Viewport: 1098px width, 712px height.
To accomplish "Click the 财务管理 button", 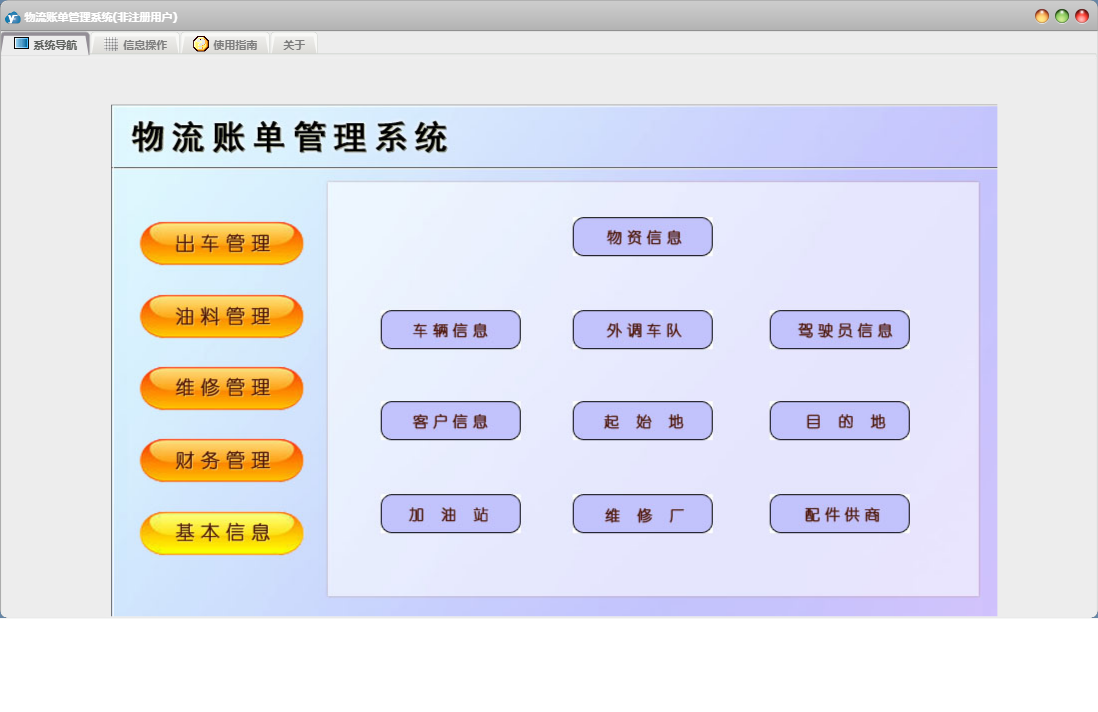I will [222, 460].
